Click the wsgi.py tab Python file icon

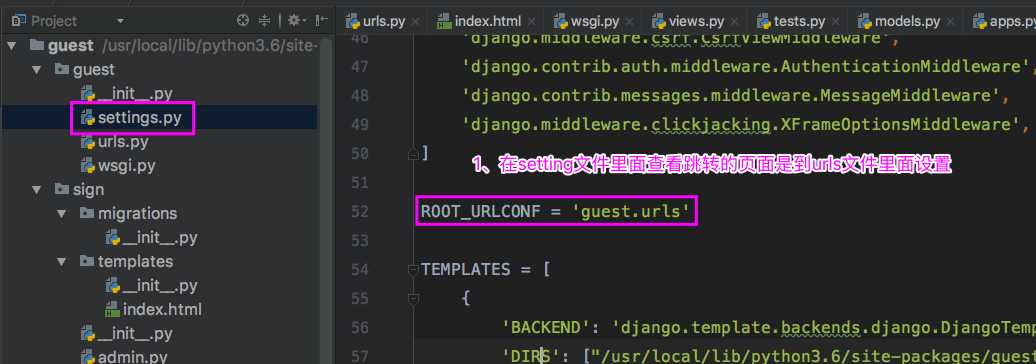point(560,21)
